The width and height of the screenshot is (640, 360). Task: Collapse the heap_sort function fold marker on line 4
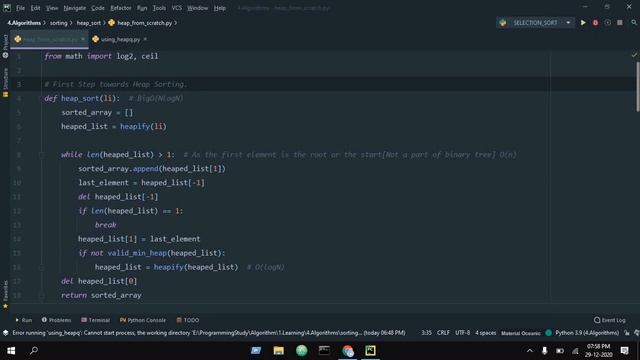point(41,98)
